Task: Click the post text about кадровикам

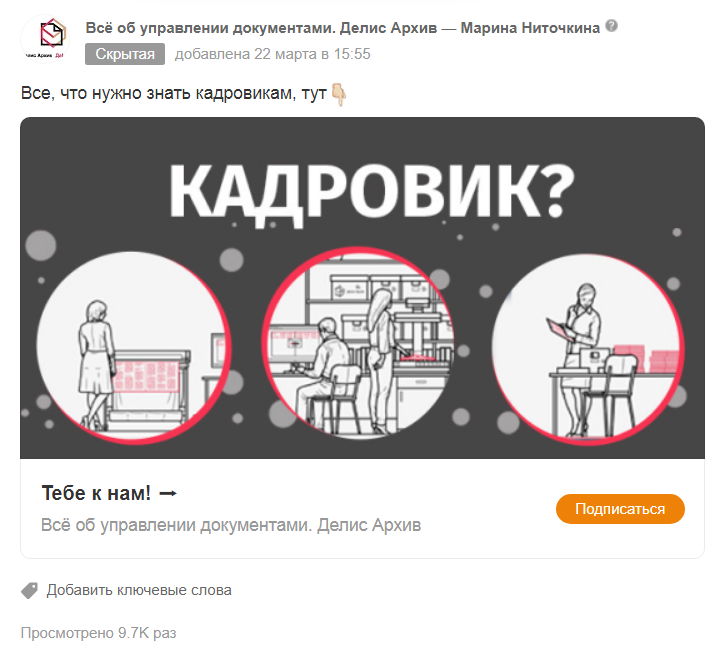Action: (173, 93)
